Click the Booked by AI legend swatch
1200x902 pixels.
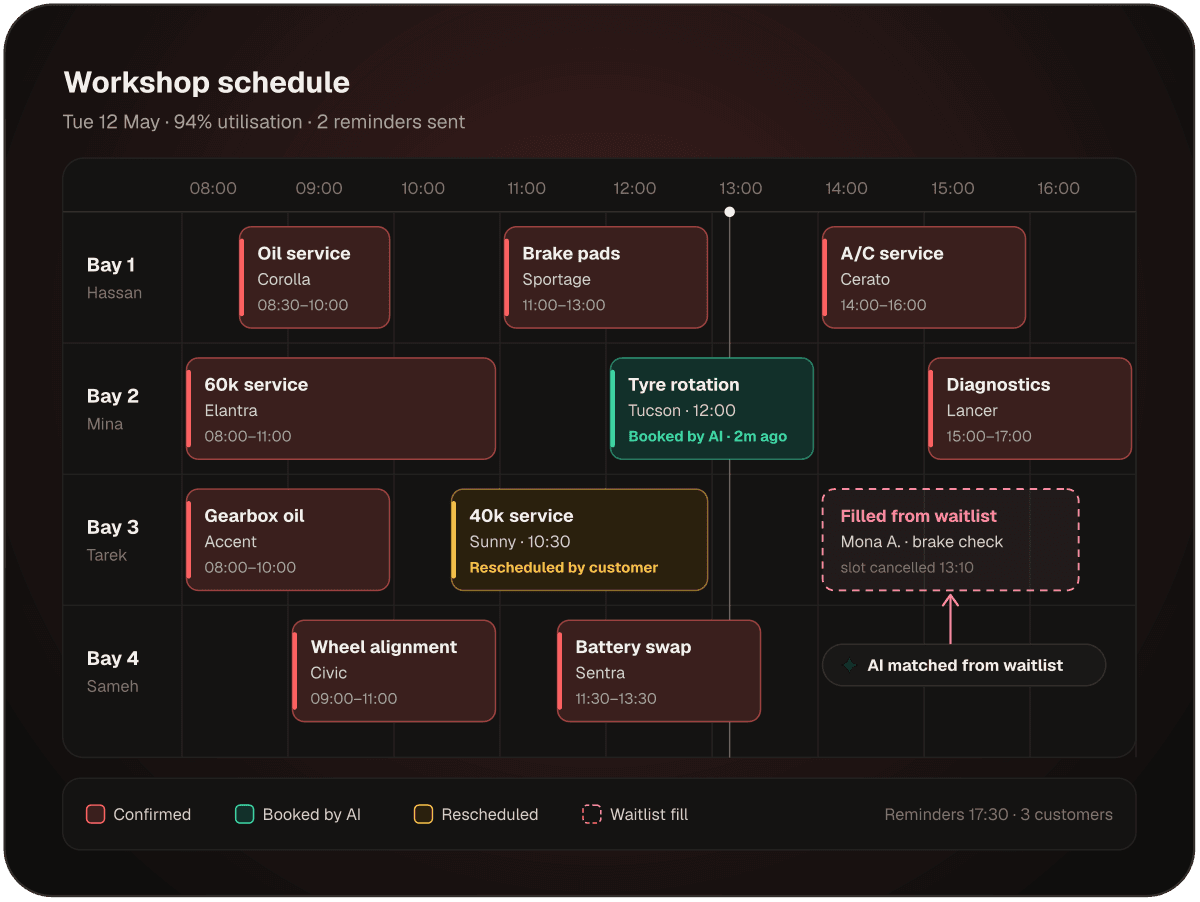[x=244, y=814]
